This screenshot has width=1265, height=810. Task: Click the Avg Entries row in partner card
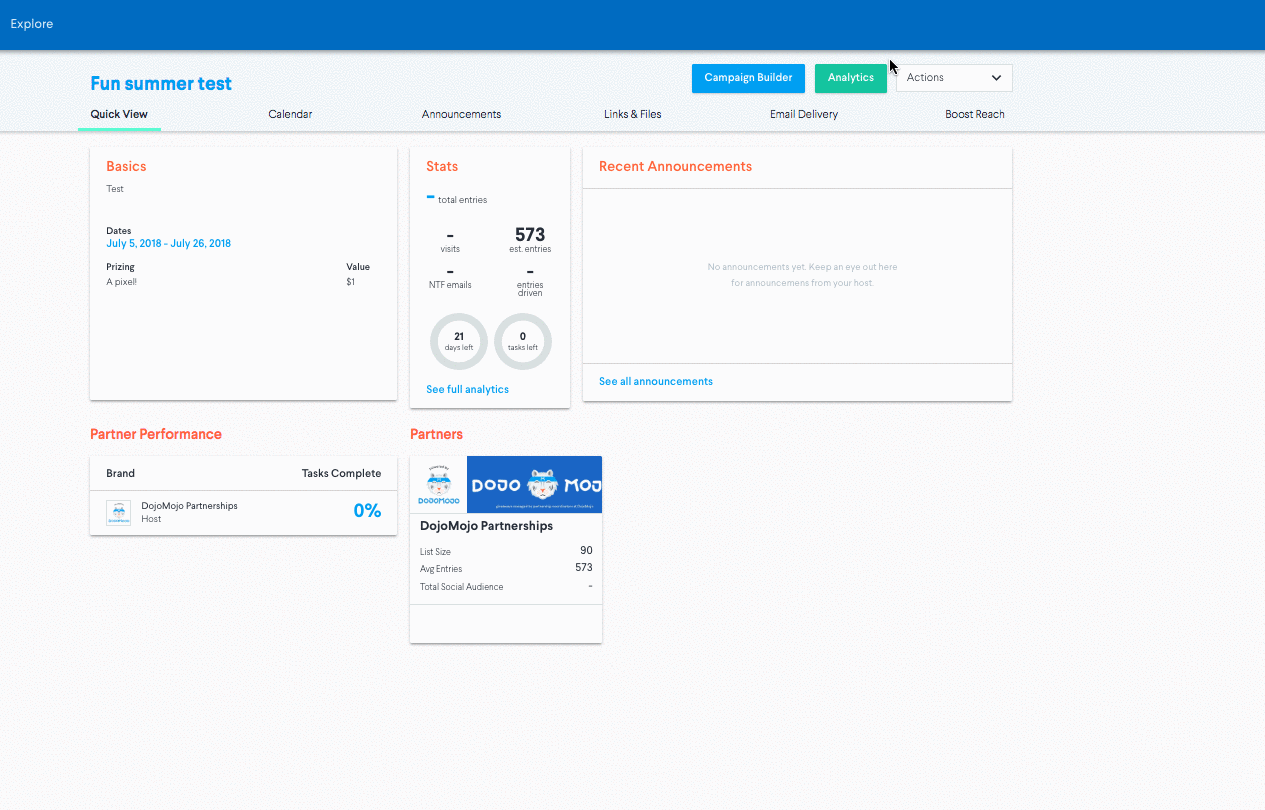coord(506,568)
